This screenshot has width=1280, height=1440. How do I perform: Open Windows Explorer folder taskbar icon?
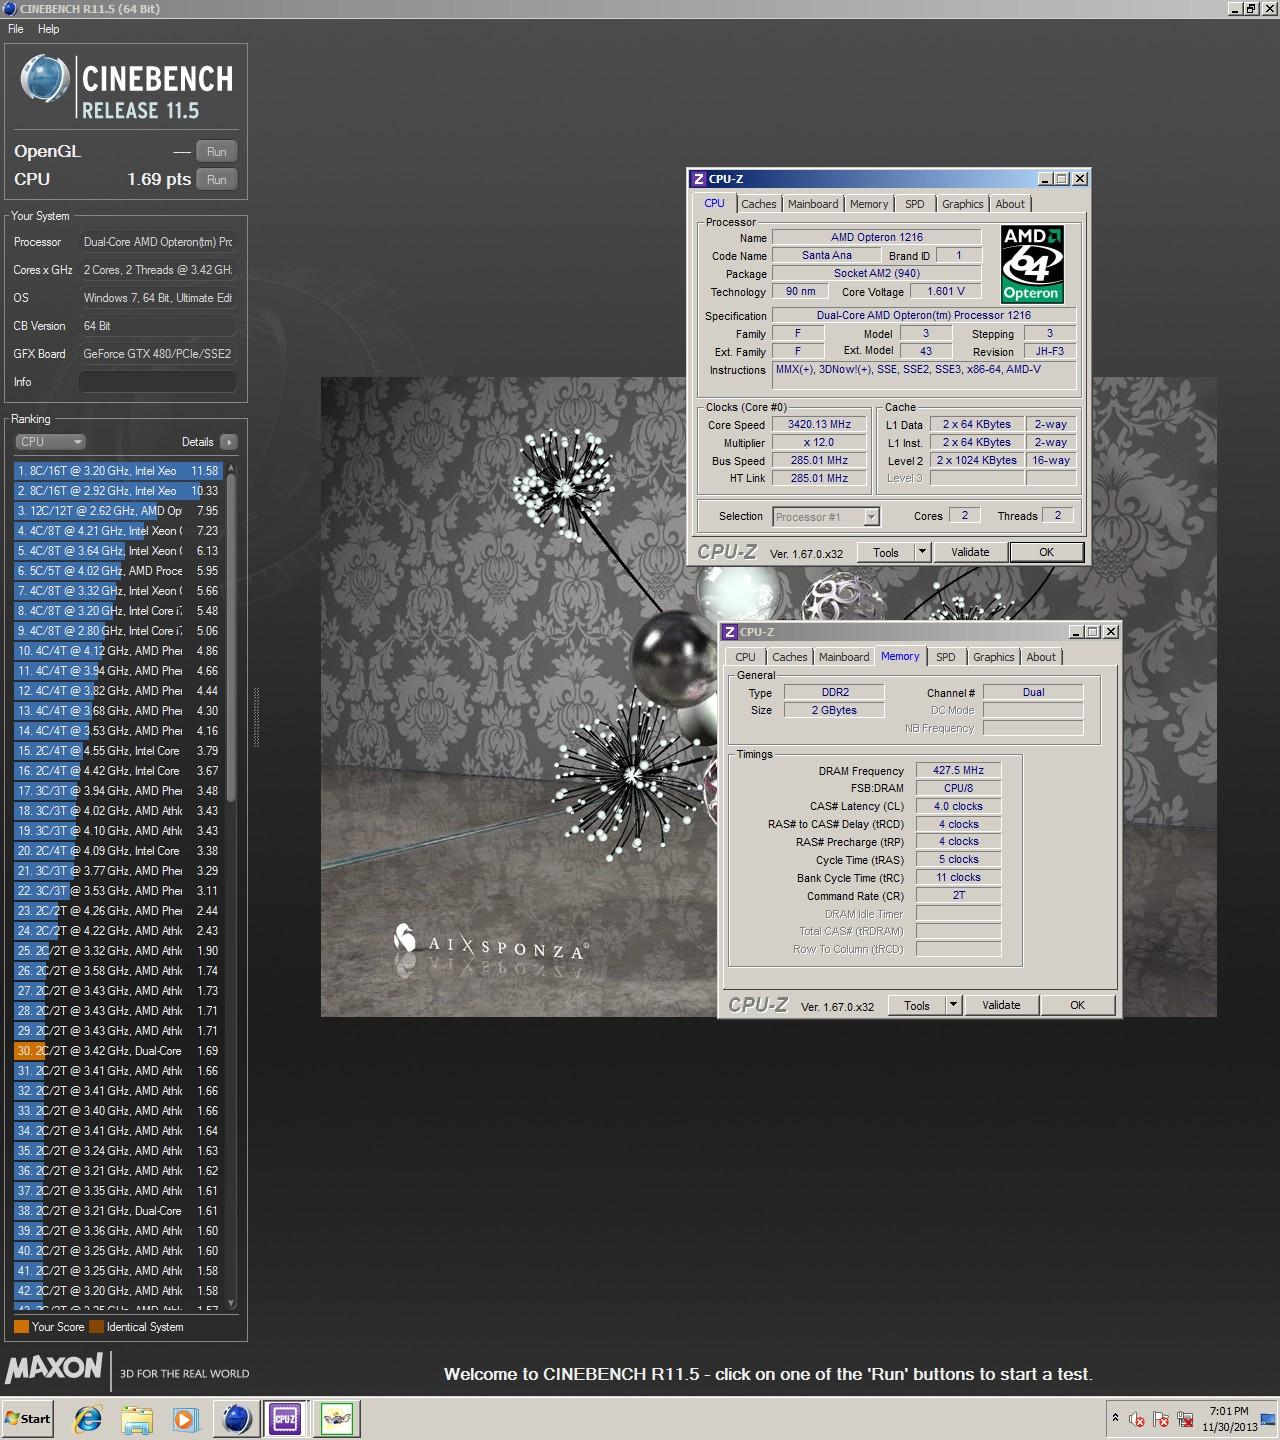click(x=137, y=1418)
